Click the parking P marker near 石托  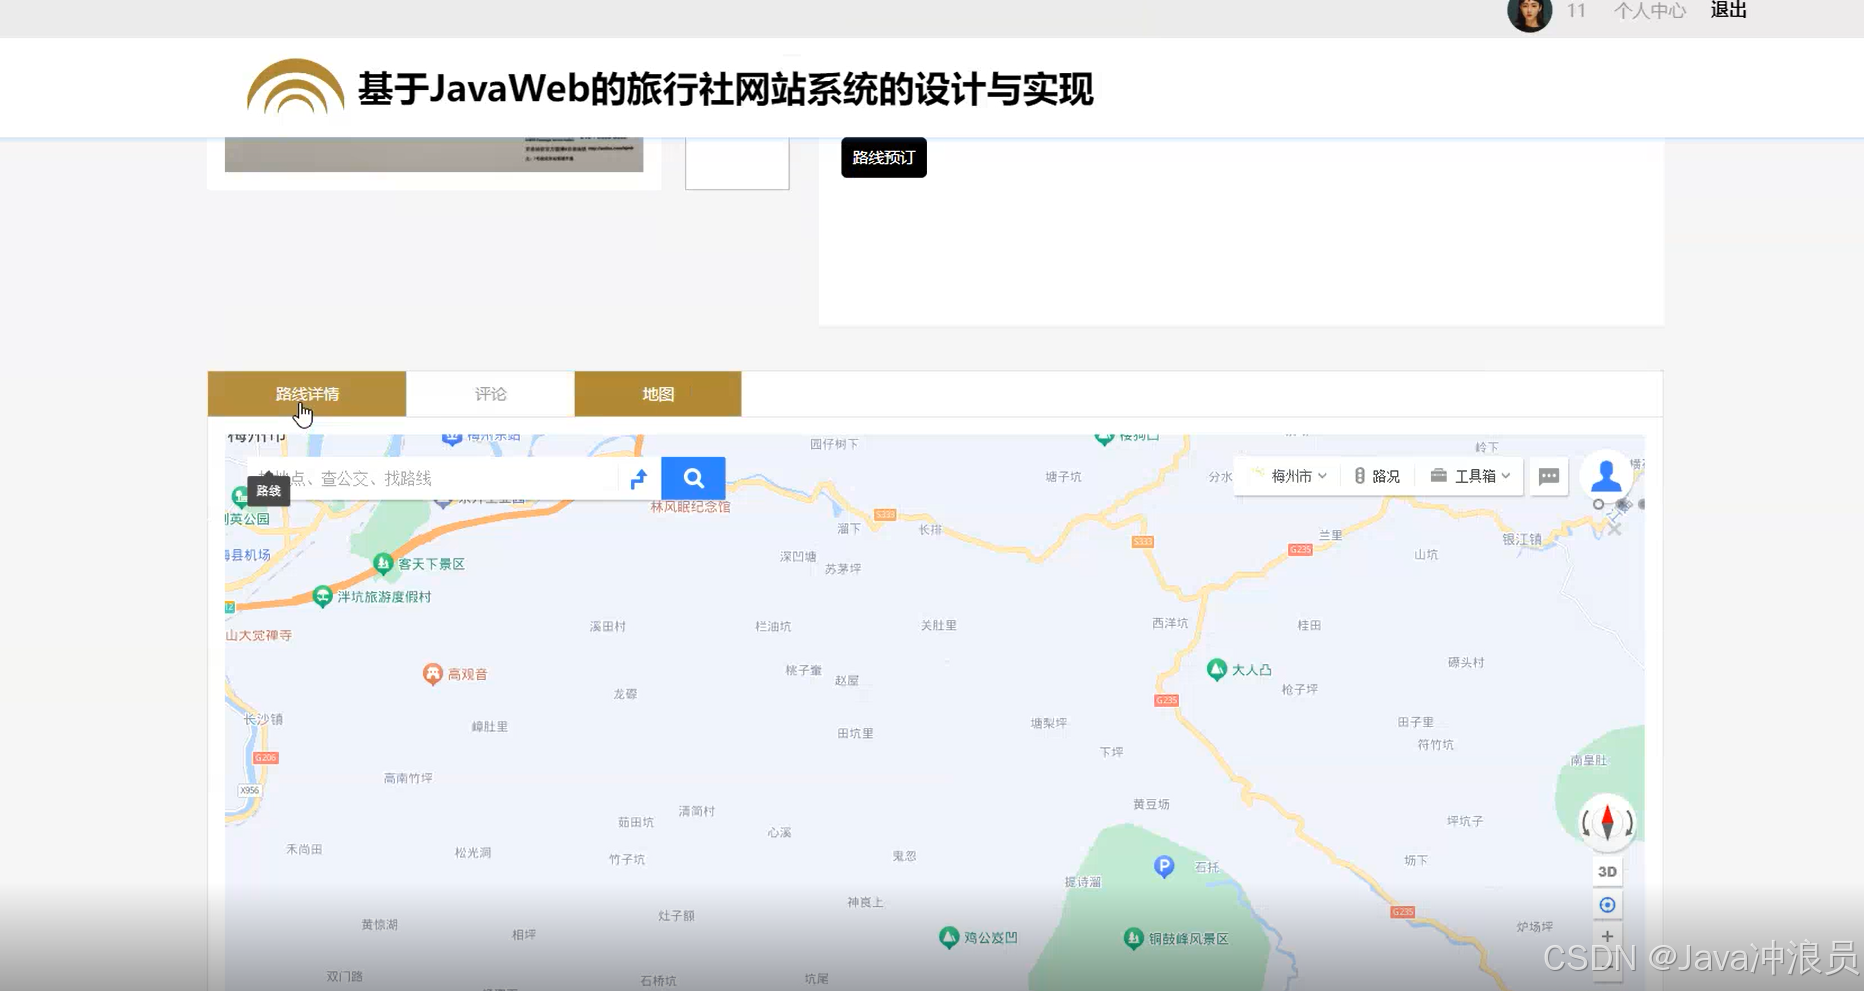1163,866
